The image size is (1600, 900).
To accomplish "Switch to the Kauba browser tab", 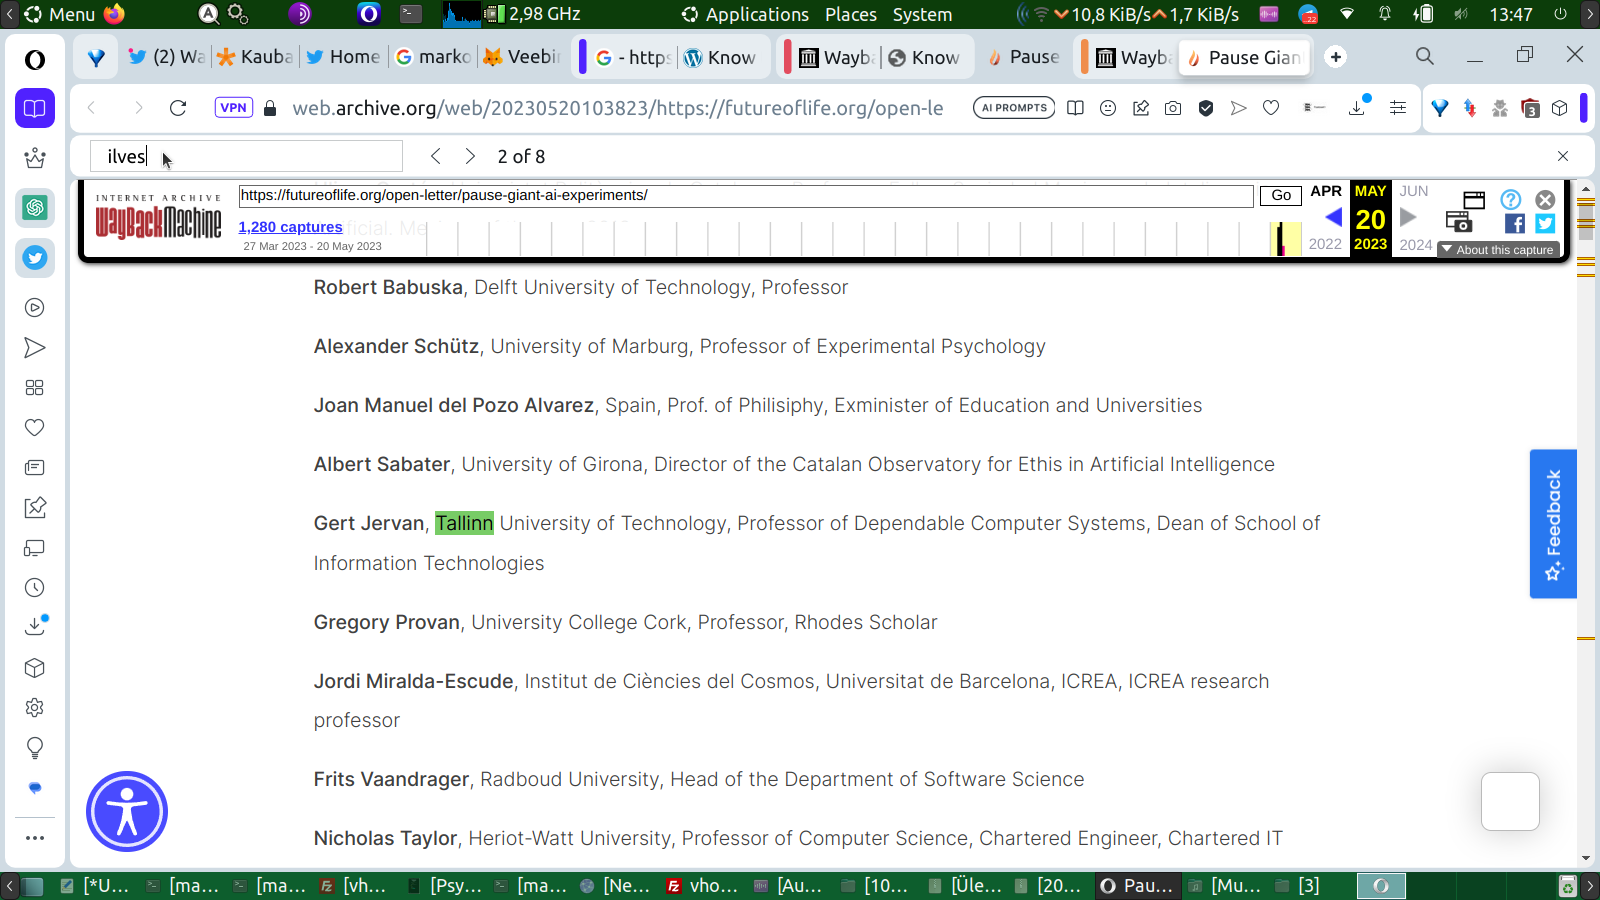I will pos(255,57).
